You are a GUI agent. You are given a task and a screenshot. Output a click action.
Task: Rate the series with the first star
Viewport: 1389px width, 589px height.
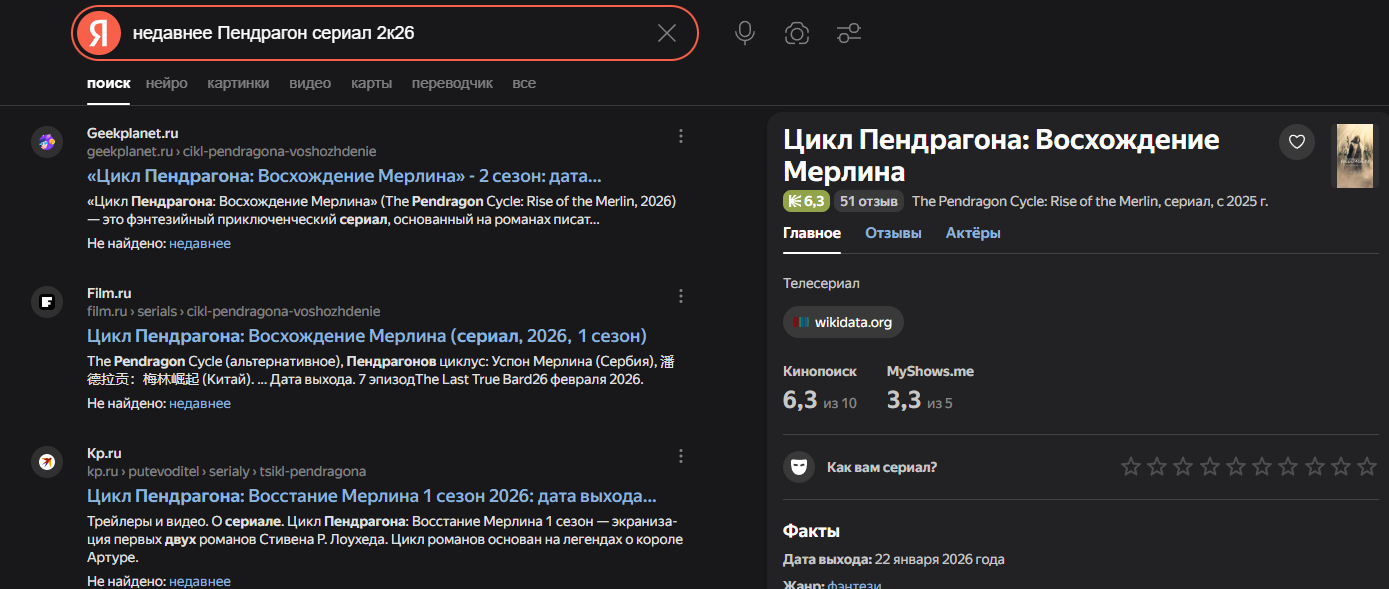tap(1131, 466)
